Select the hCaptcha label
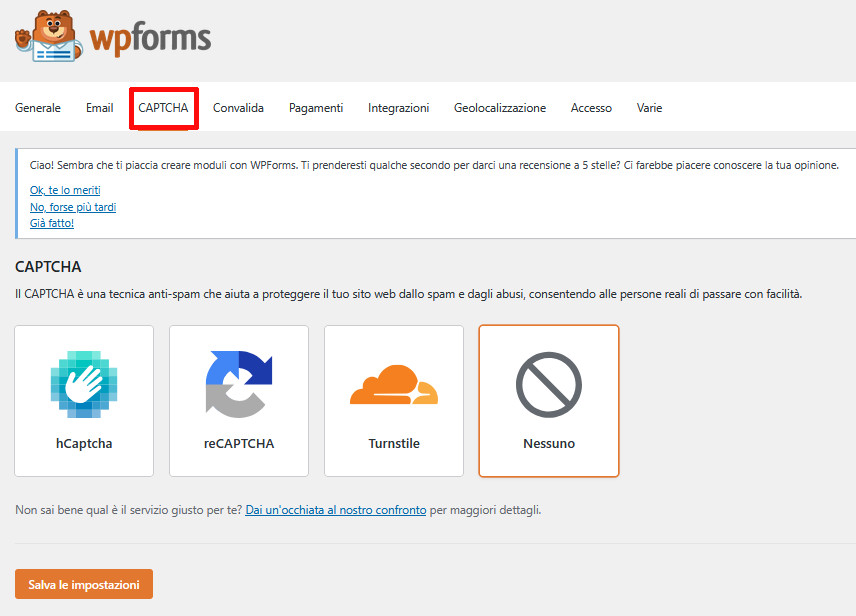856x616 pixels. pos(84,443)
